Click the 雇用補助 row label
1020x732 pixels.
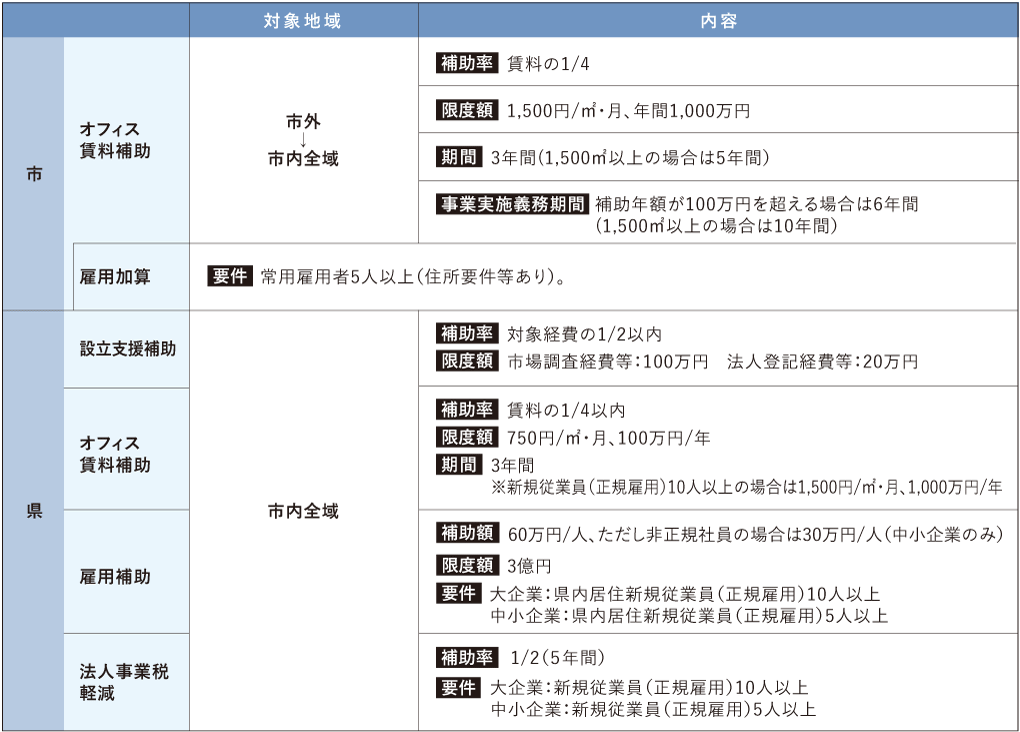pos(115,576)
